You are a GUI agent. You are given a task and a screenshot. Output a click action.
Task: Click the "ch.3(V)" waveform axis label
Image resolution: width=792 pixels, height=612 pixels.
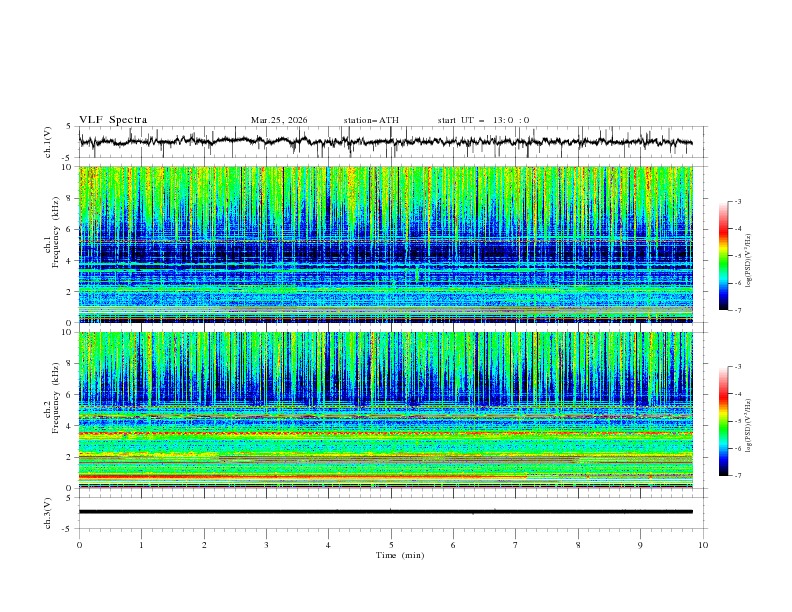48,513
